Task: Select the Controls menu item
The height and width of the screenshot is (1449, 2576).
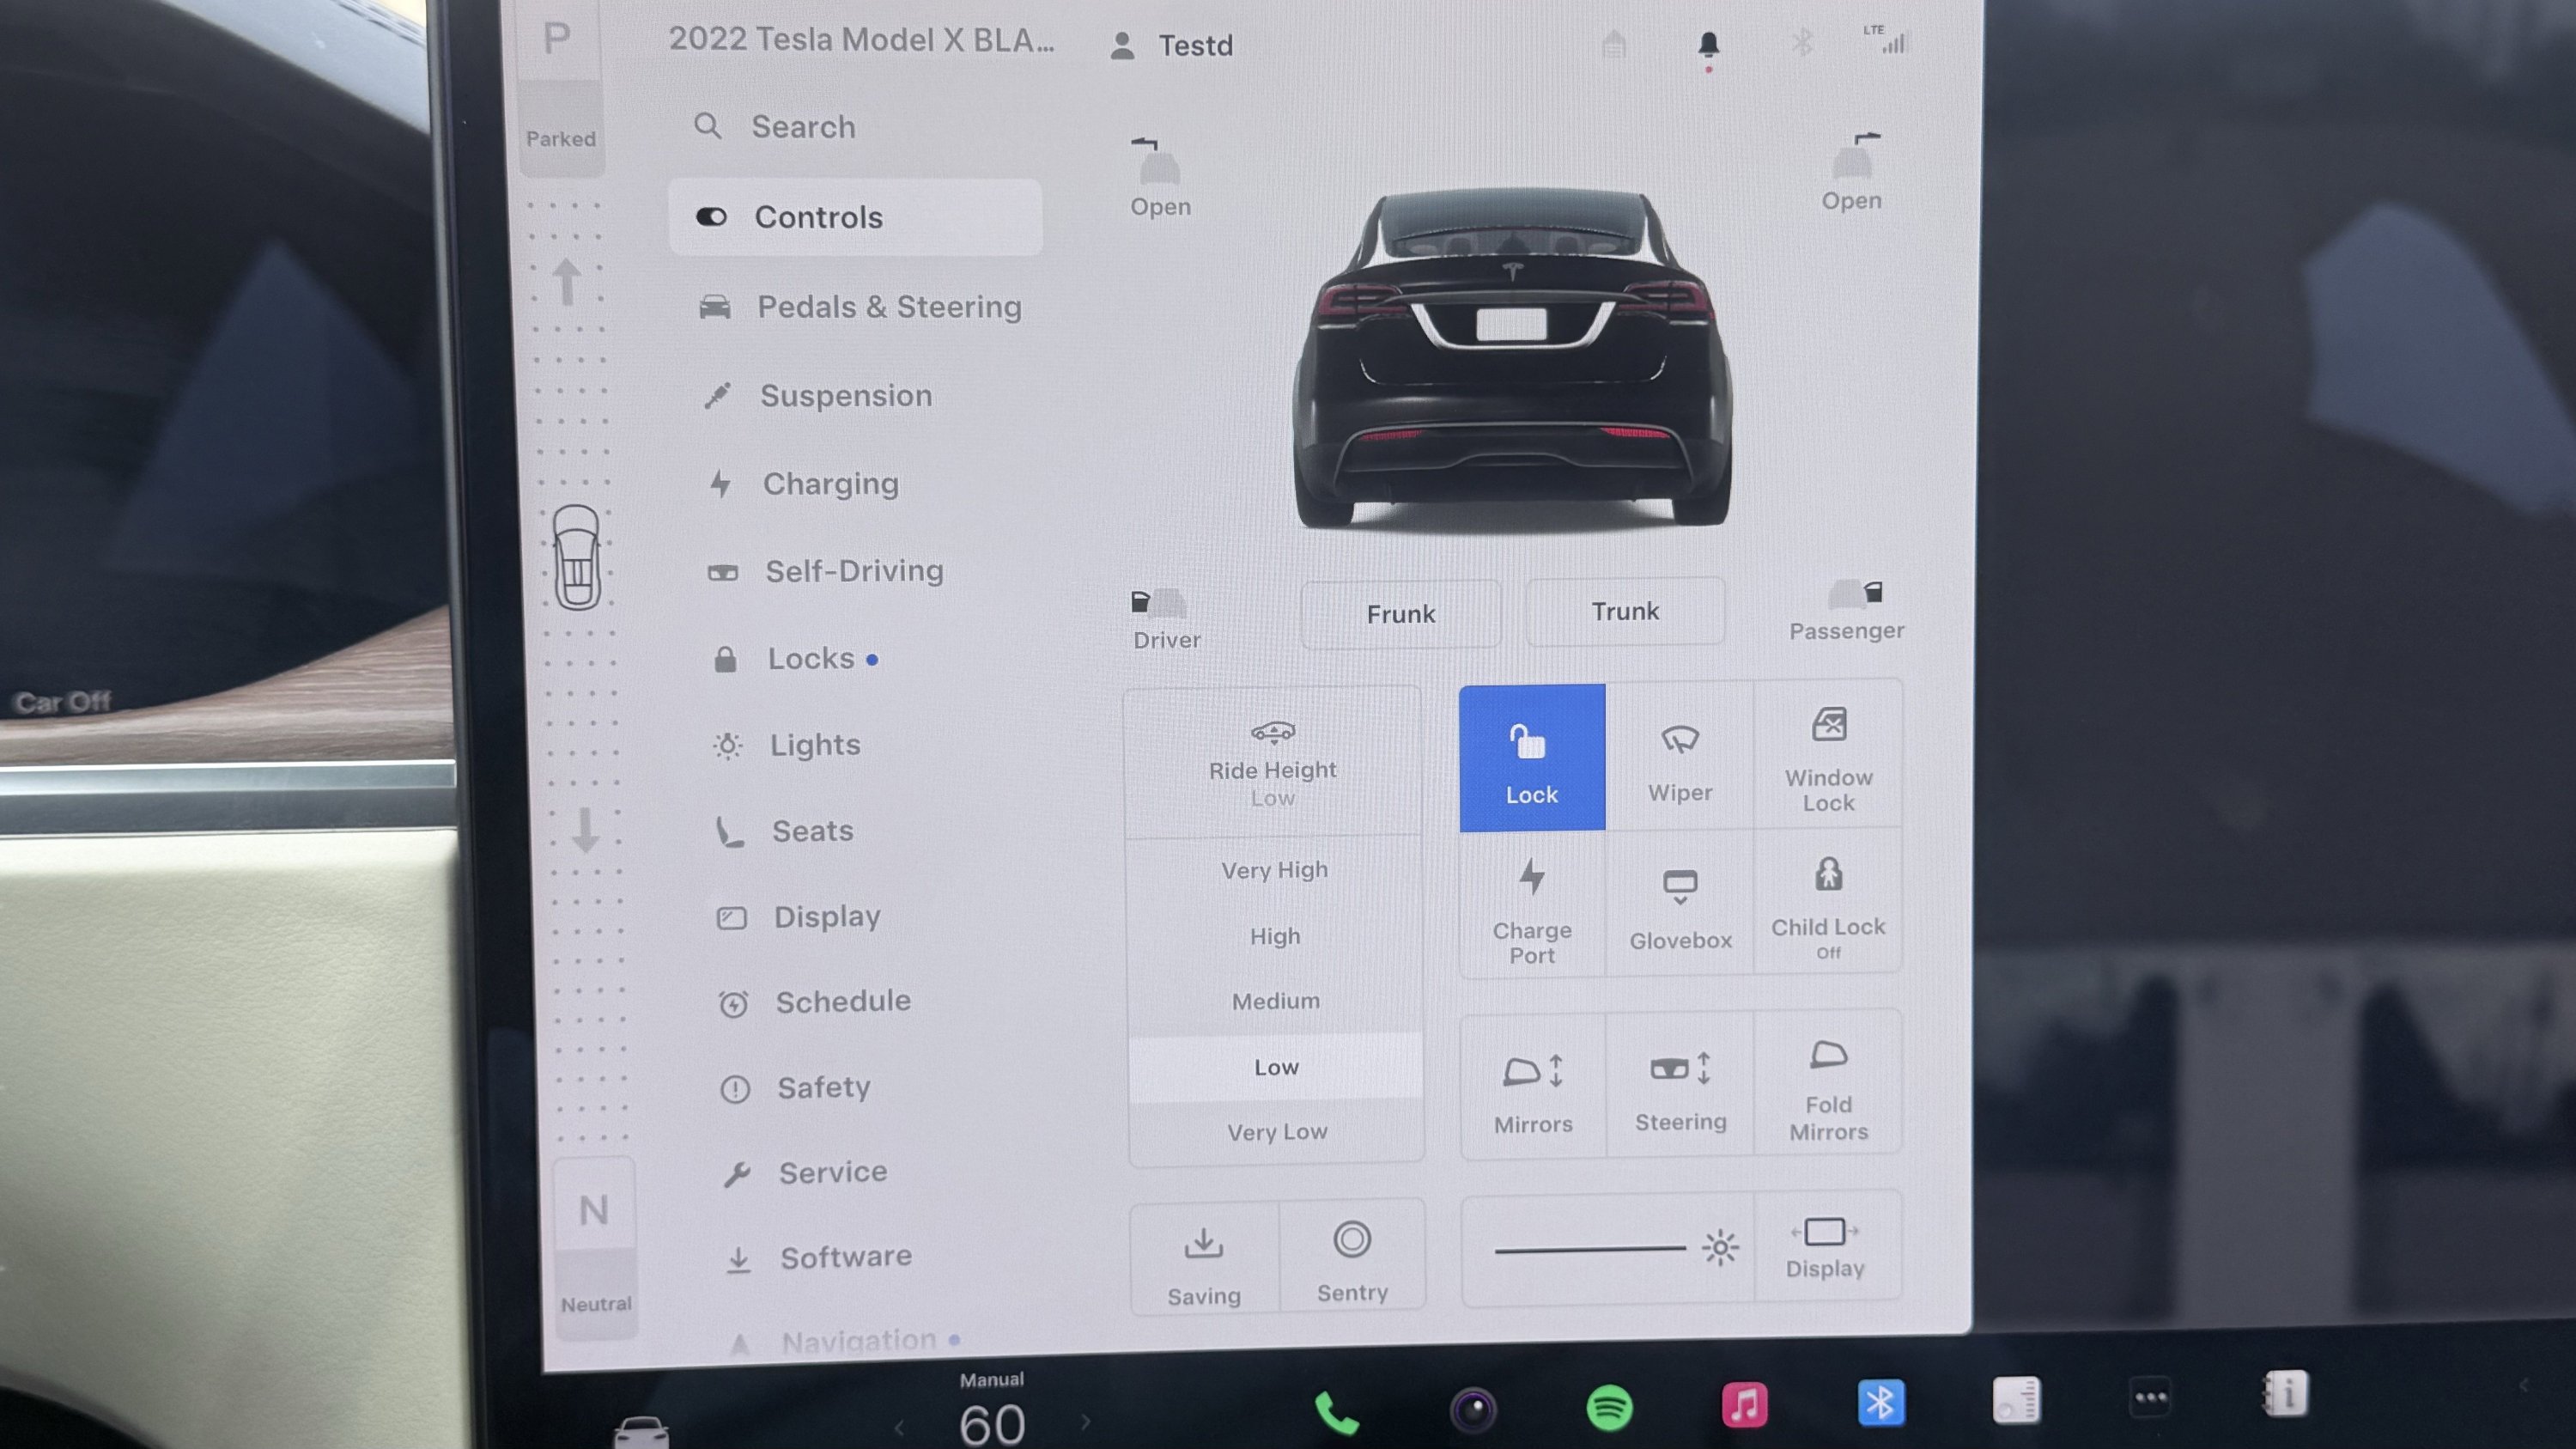Action: 855,217
